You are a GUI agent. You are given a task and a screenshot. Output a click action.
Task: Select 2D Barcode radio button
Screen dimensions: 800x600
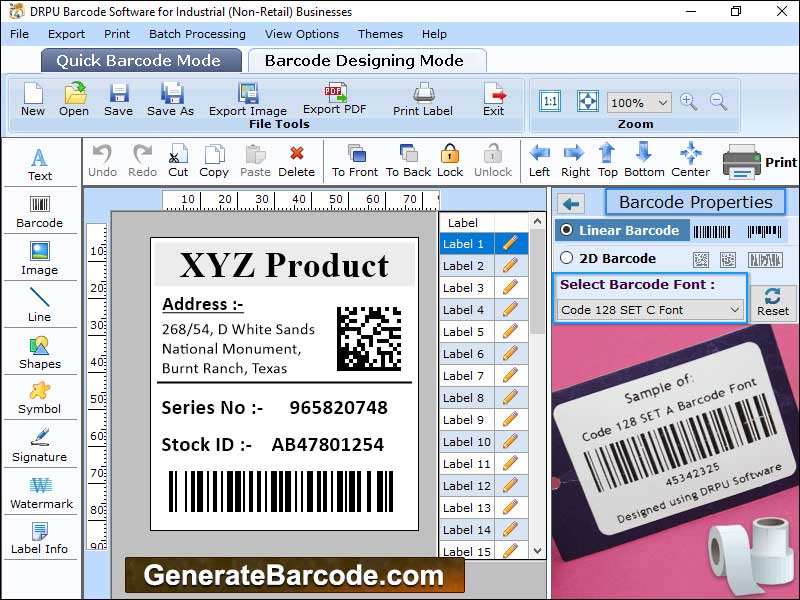coord(567,258)
